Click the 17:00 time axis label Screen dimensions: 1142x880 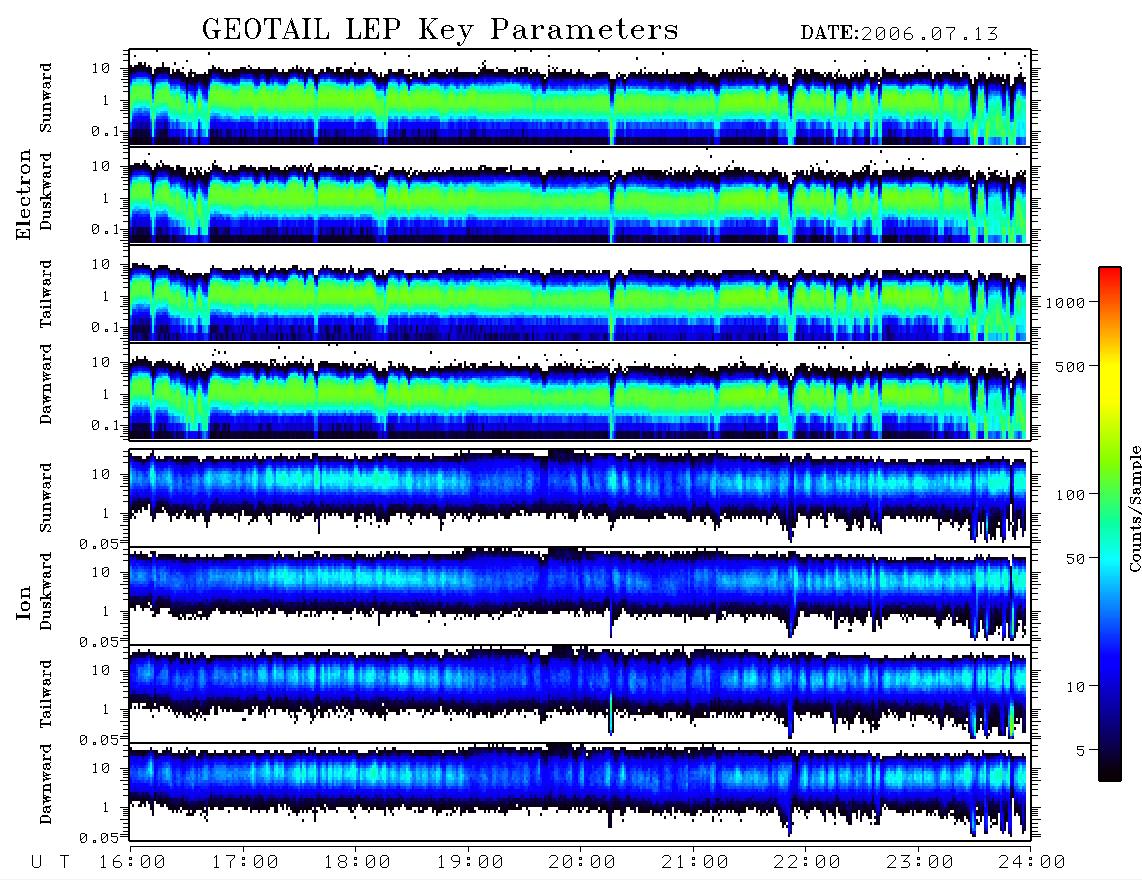point(245,862)
